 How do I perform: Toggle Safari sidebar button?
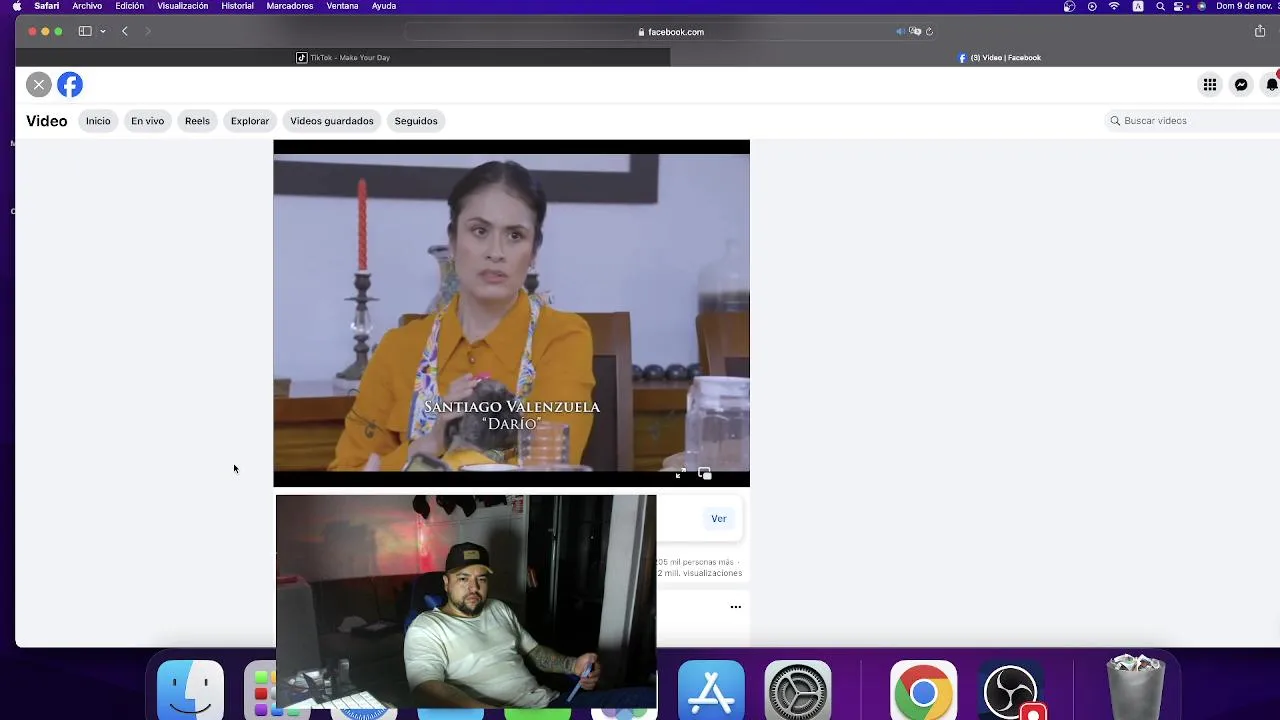(x=85, y=31)
